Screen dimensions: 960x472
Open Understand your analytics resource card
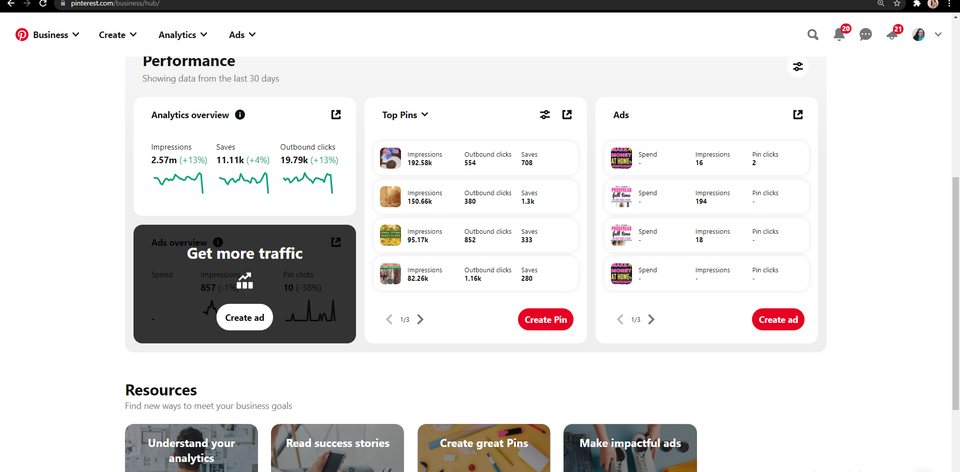(191, 448)
